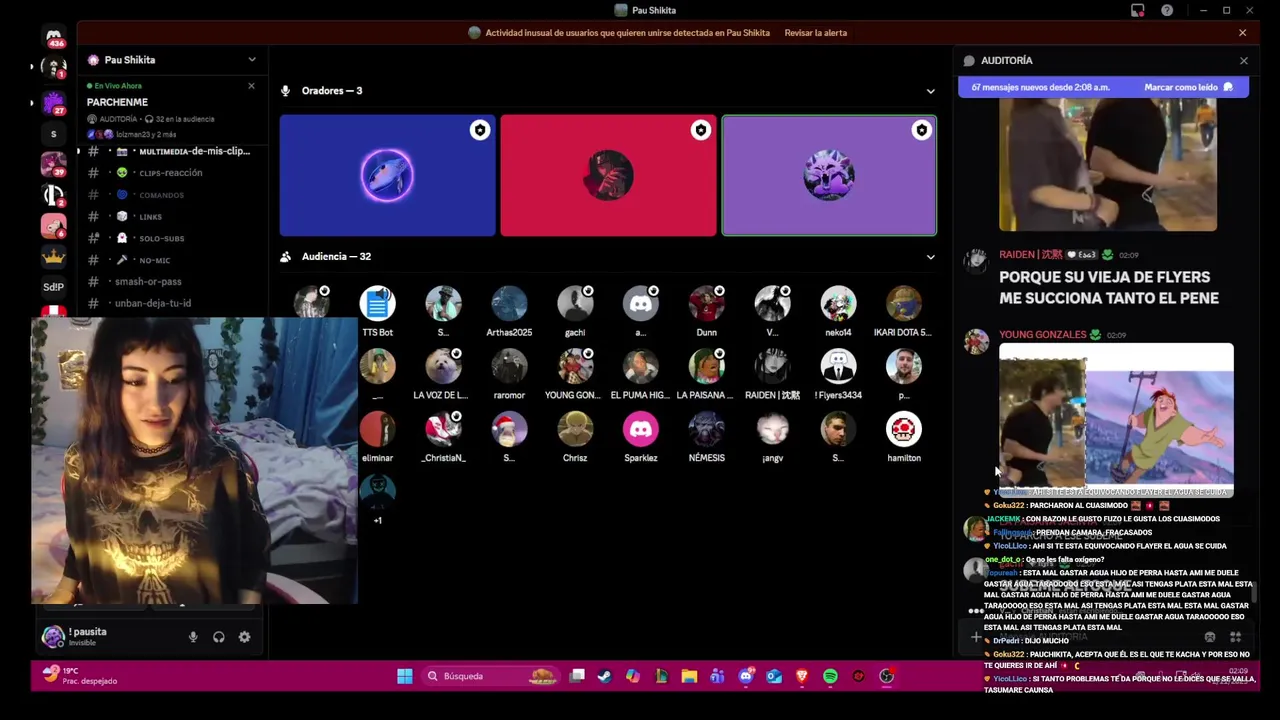Image resolution: width=1280 pixels, height=720 pixels.
Task: Open the Sd!P server icon
Action: 54,287
